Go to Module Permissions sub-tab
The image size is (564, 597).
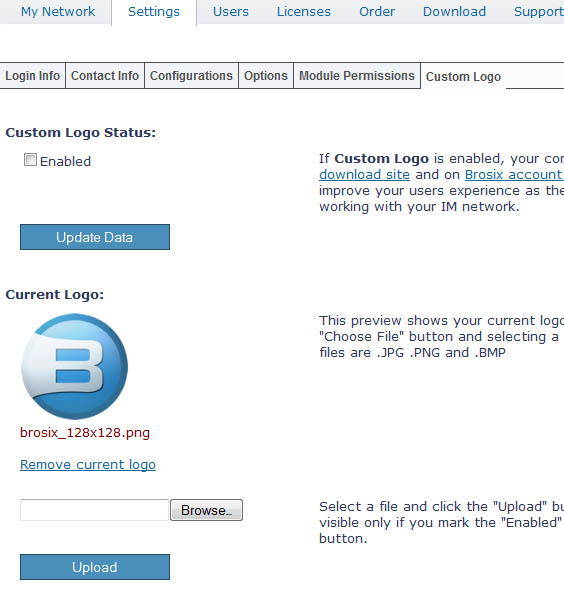357,76
